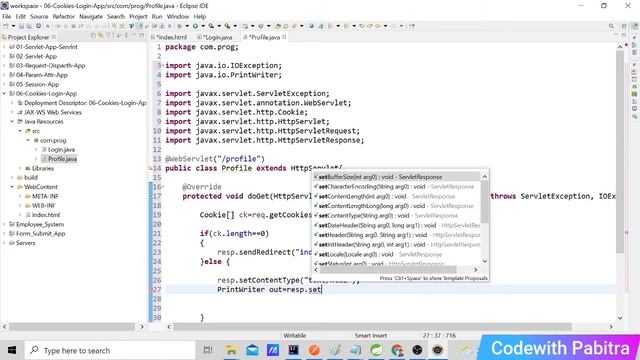The width and height of the screenshot is (640, 360).
Task: Expand the Libraries node
Action: click(20, 168)
